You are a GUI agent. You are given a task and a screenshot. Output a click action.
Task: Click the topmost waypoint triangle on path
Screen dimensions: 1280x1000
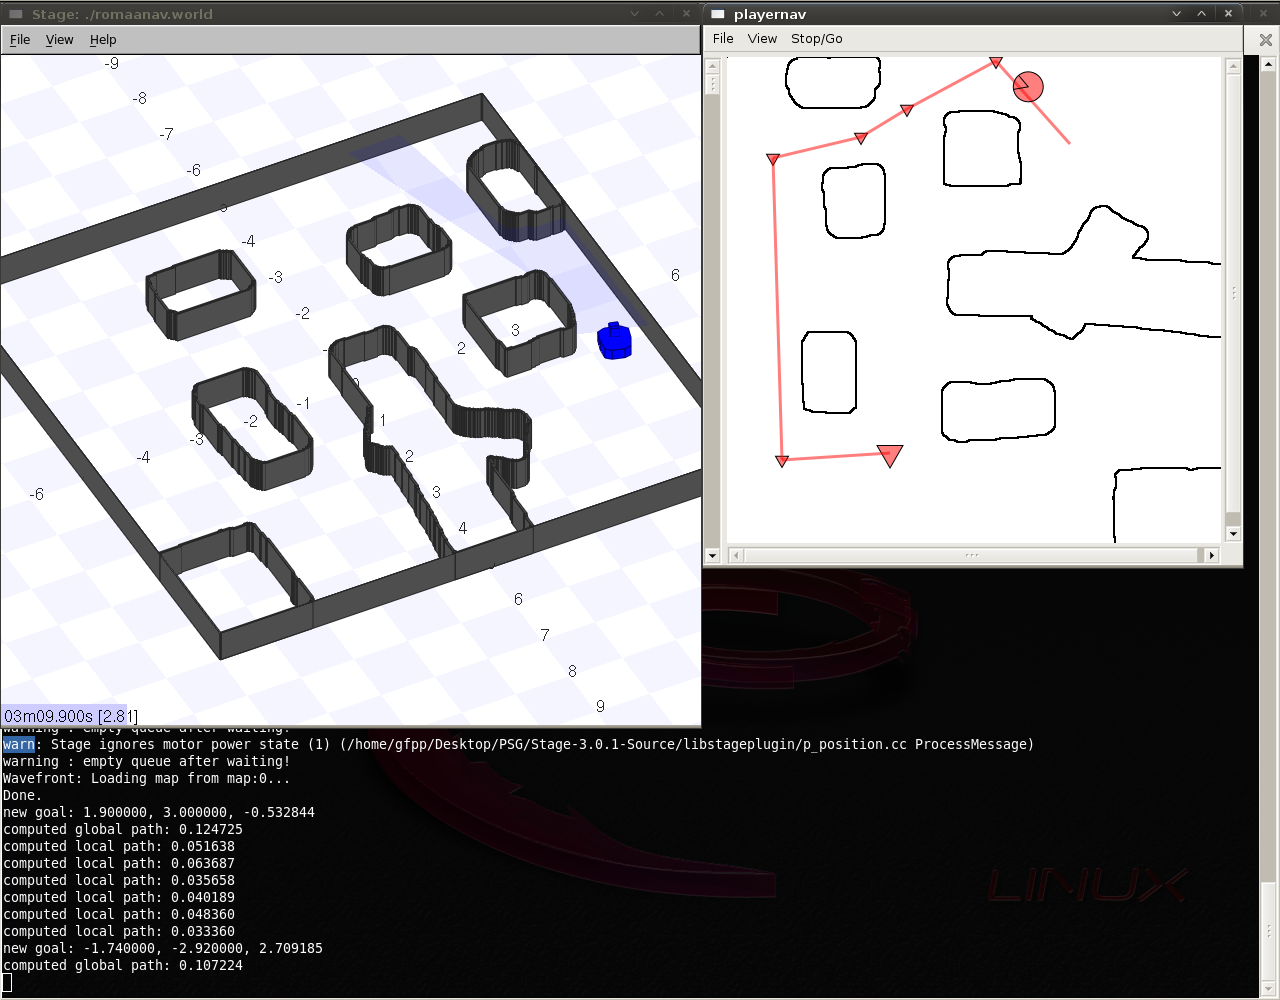click(996, 62)
